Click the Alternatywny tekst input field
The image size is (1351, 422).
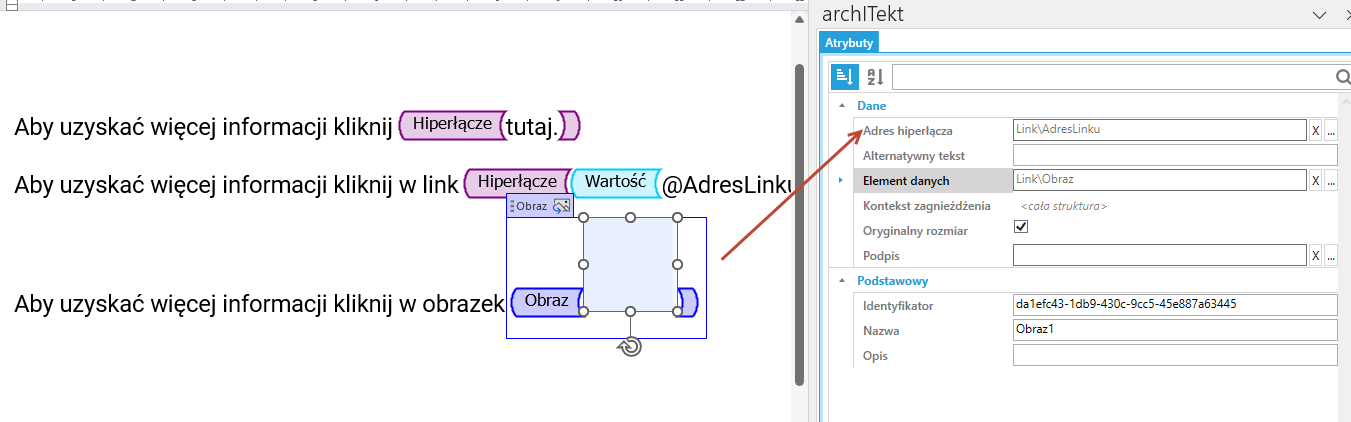(1175, 155)
